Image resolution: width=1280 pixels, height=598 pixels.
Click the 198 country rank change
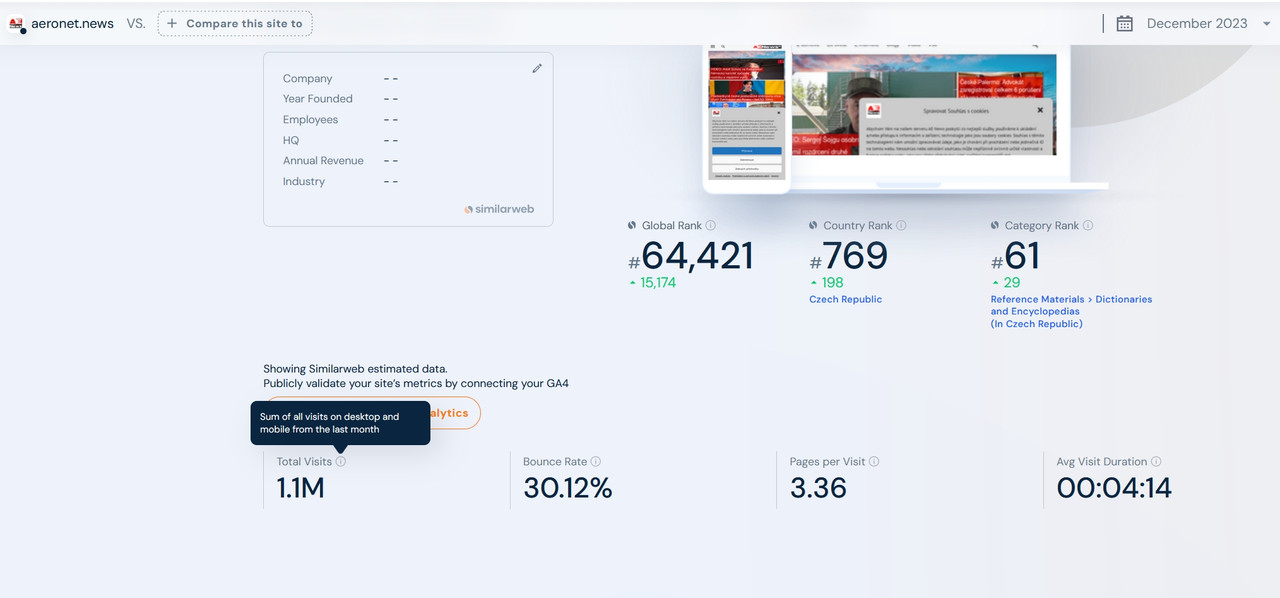(833, 283)
